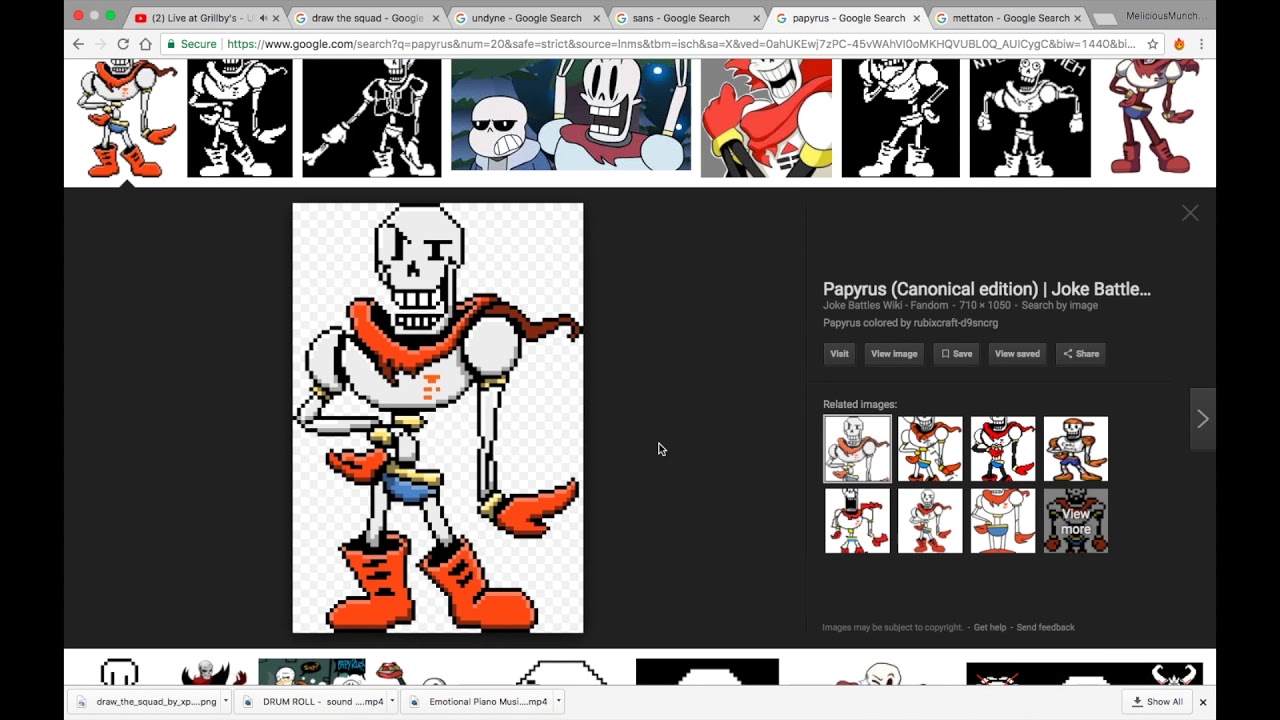
Task: Expand options for DRUM ROLL download
Action: pyautogui.click(x=392, y=702)
